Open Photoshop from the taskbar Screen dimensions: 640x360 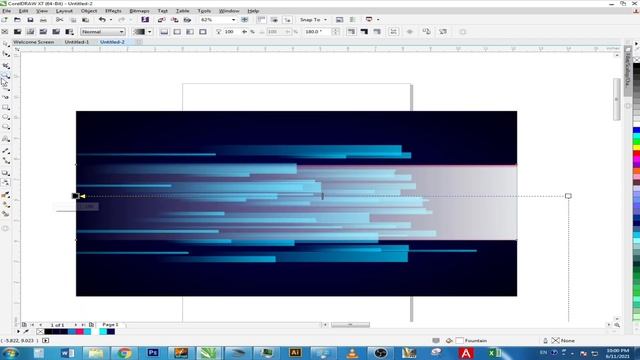pyautogui.click(x=153, y=353)
